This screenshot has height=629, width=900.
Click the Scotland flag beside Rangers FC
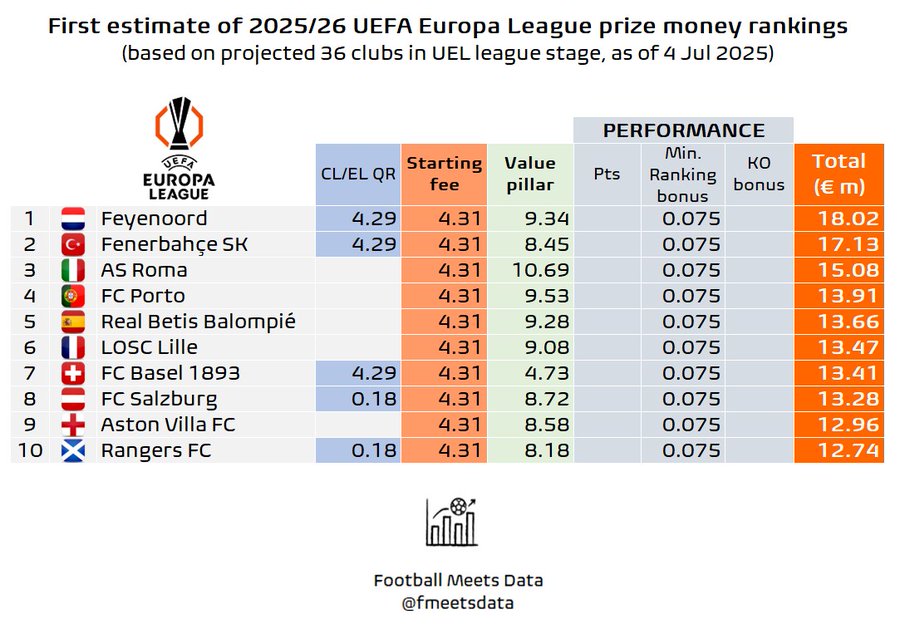click(x=73, y=451)
